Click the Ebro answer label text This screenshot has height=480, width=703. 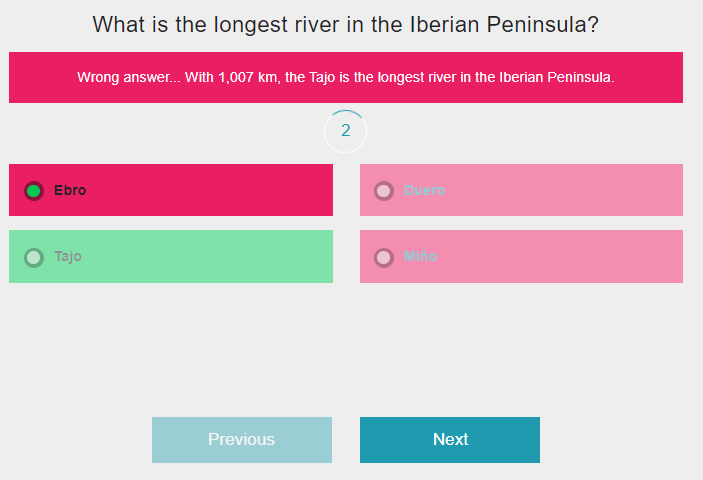point(70,190)
